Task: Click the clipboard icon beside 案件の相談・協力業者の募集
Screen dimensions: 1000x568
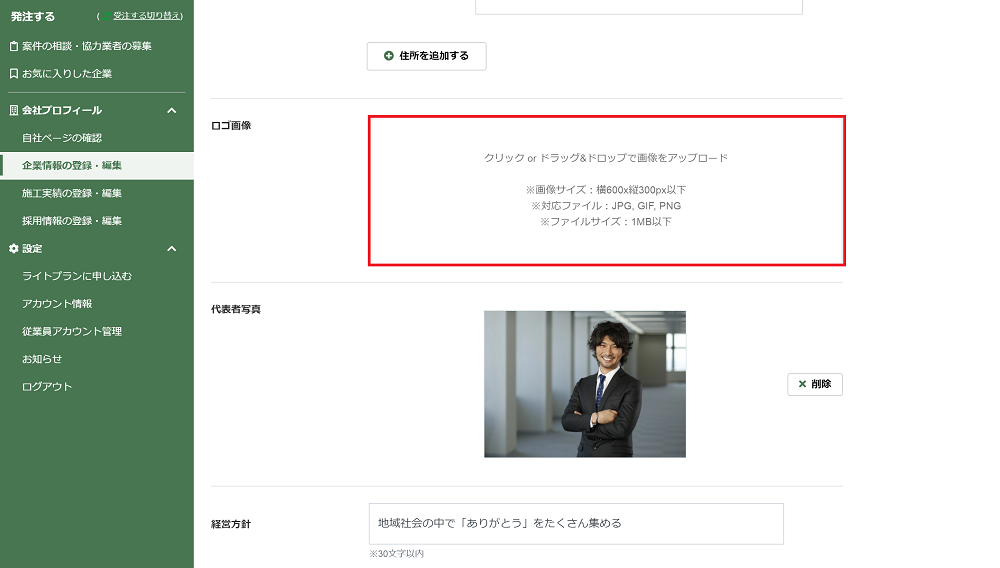Action: click(13, 46)
